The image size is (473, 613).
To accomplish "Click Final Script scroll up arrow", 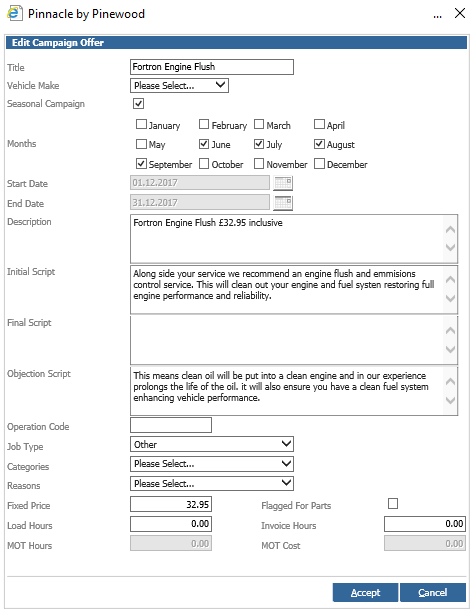I will click(x=450, y=331).
